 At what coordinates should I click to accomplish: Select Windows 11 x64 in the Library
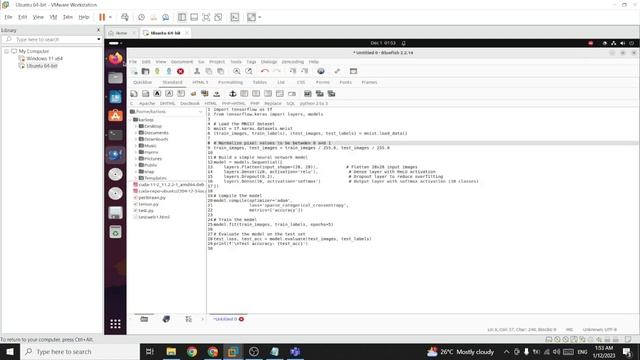(x=44, y=58)
